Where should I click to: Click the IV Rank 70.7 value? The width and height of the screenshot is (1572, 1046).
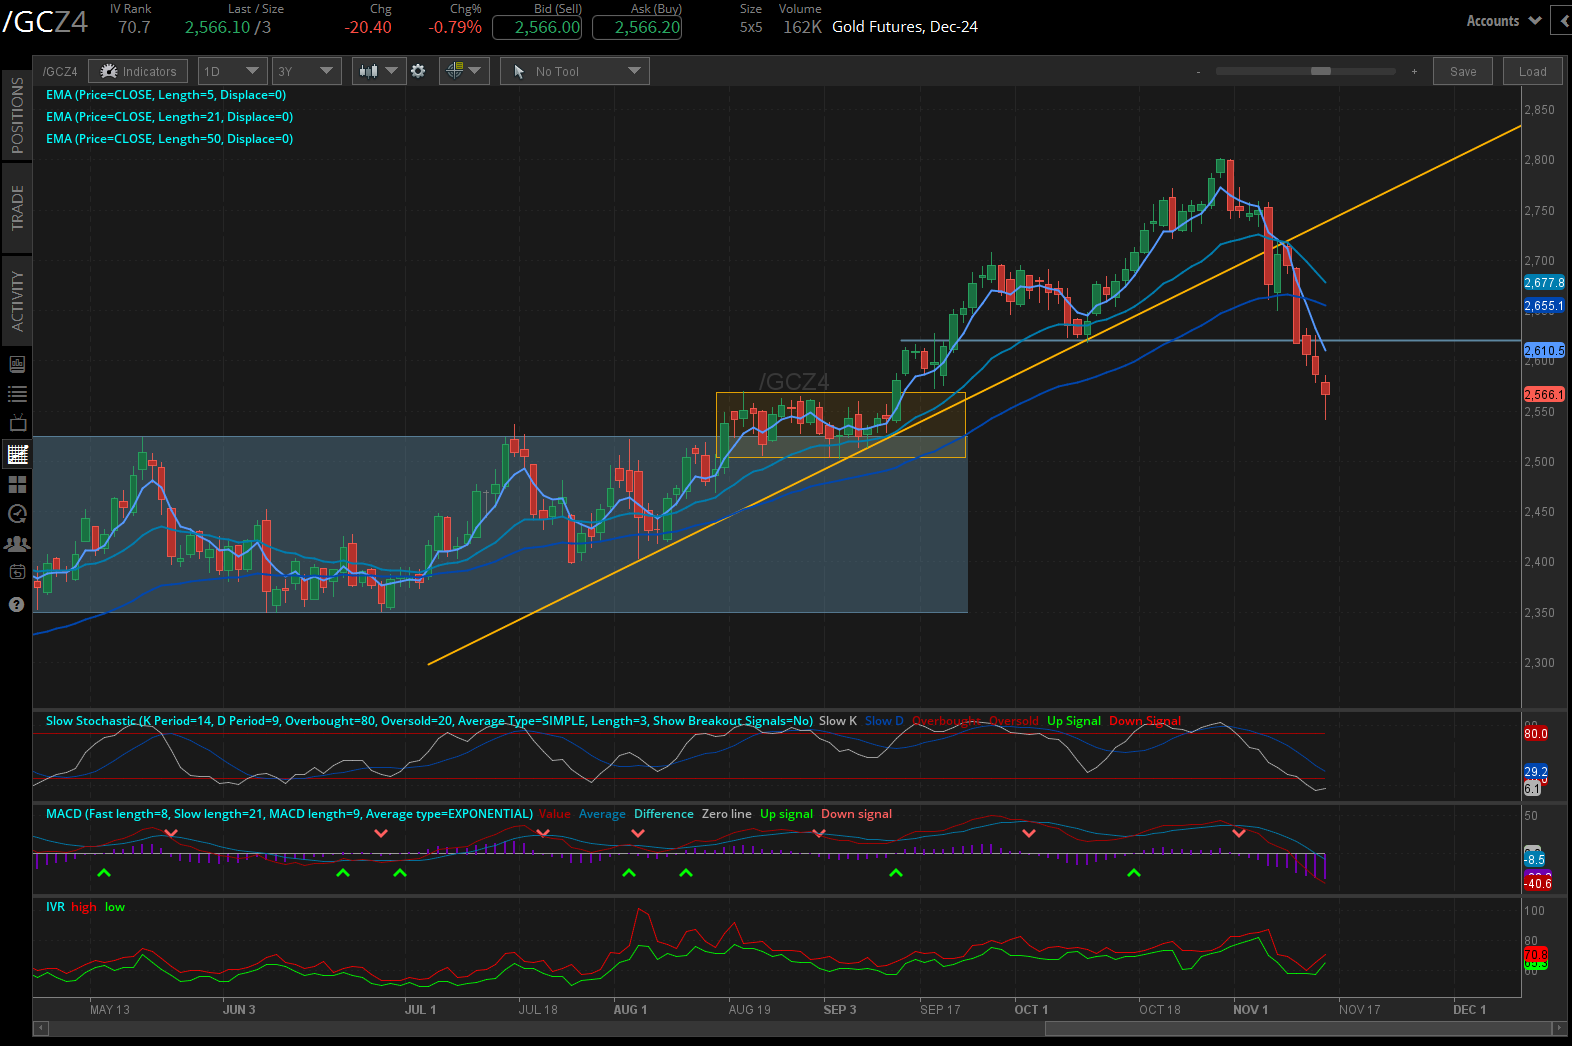coord(134,27)
